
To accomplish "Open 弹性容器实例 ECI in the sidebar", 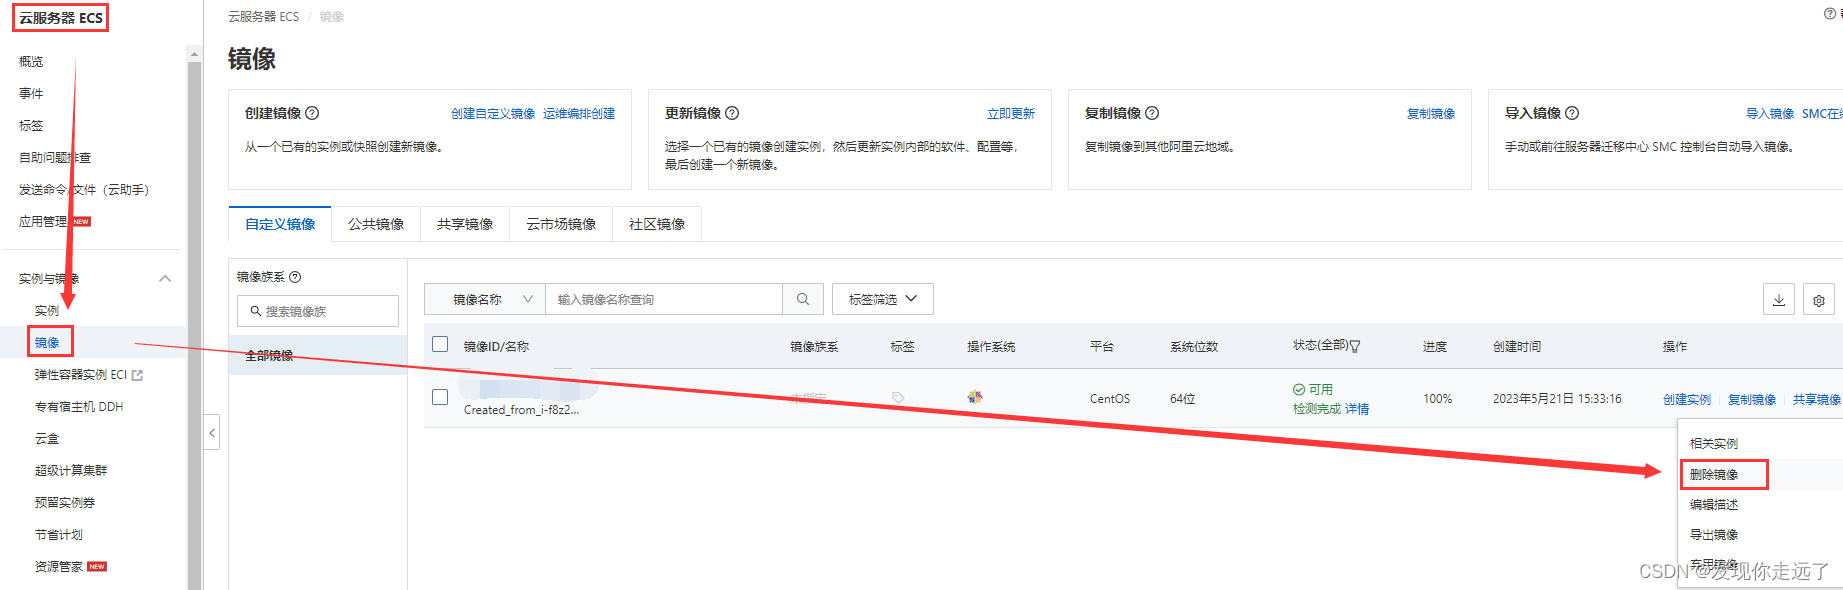I will pos(81,374).
